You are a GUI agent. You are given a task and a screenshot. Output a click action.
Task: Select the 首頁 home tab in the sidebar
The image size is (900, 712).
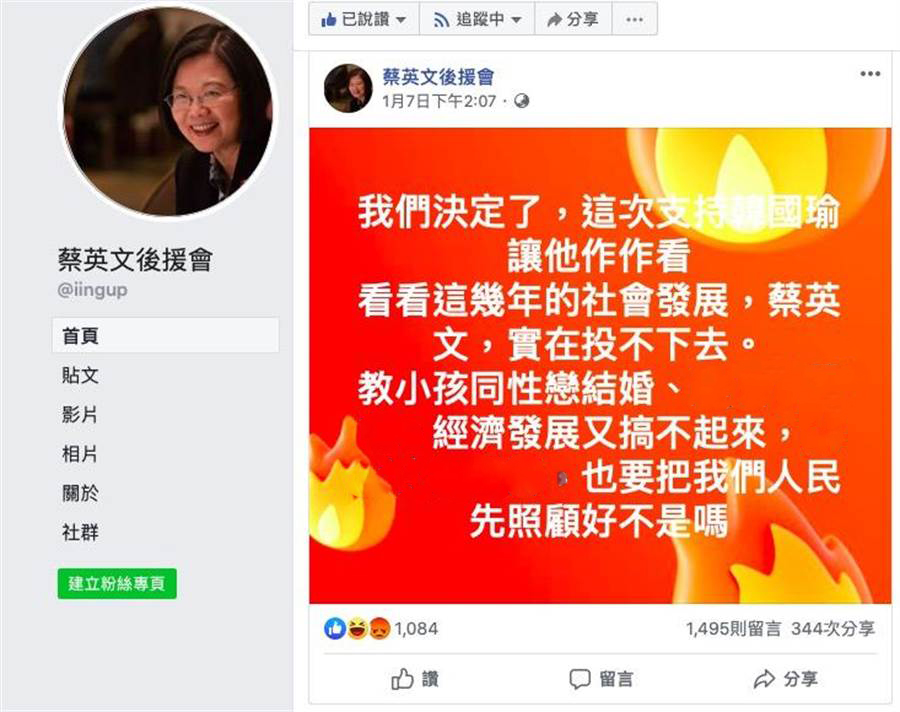[165, 335]
